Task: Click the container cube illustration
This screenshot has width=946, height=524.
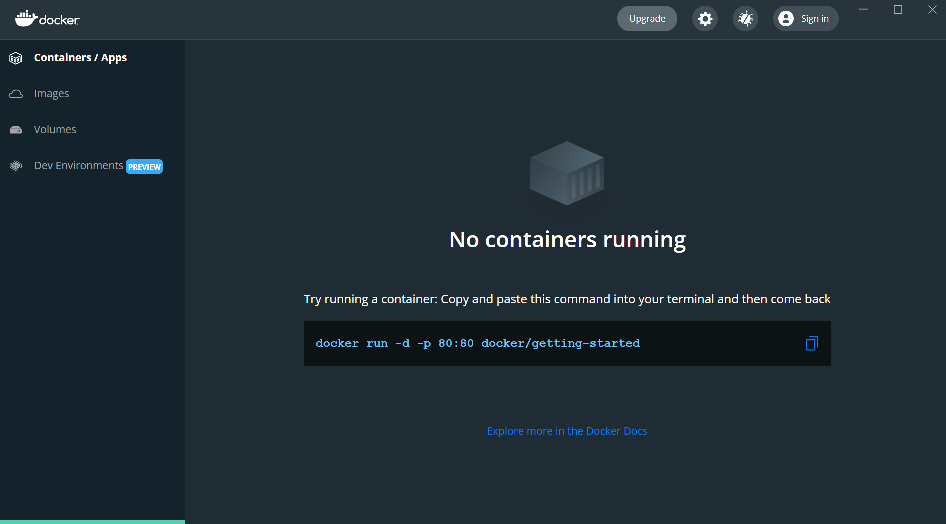Action: point(567,173)
